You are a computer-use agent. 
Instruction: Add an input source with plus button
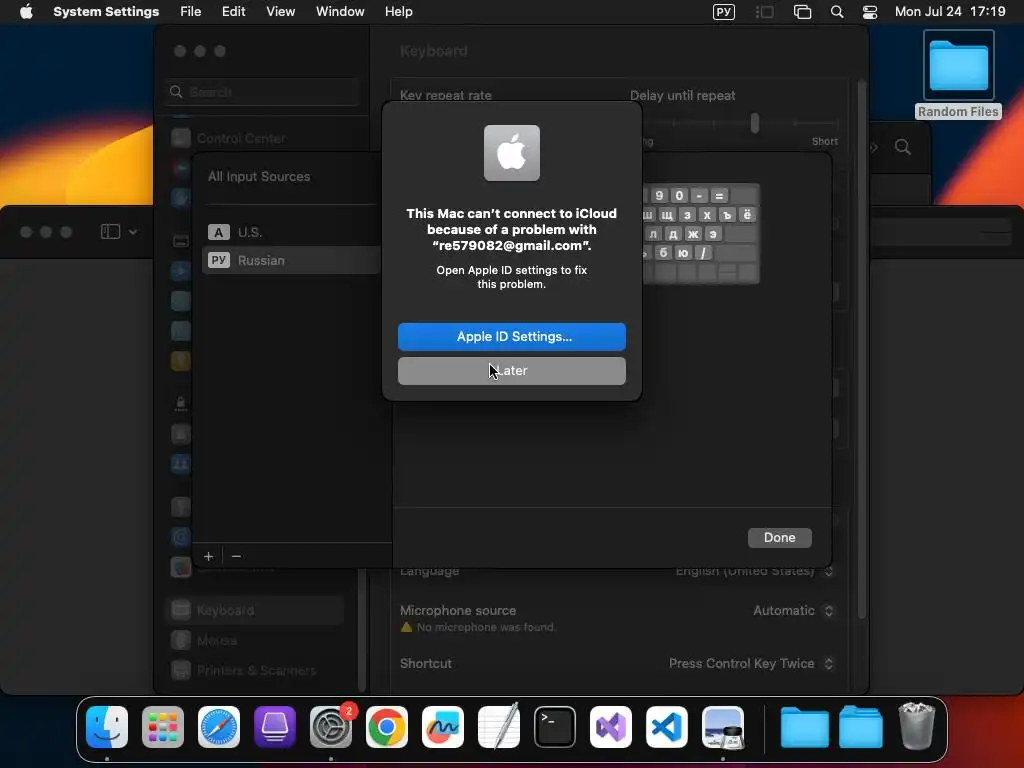(208, 556)
